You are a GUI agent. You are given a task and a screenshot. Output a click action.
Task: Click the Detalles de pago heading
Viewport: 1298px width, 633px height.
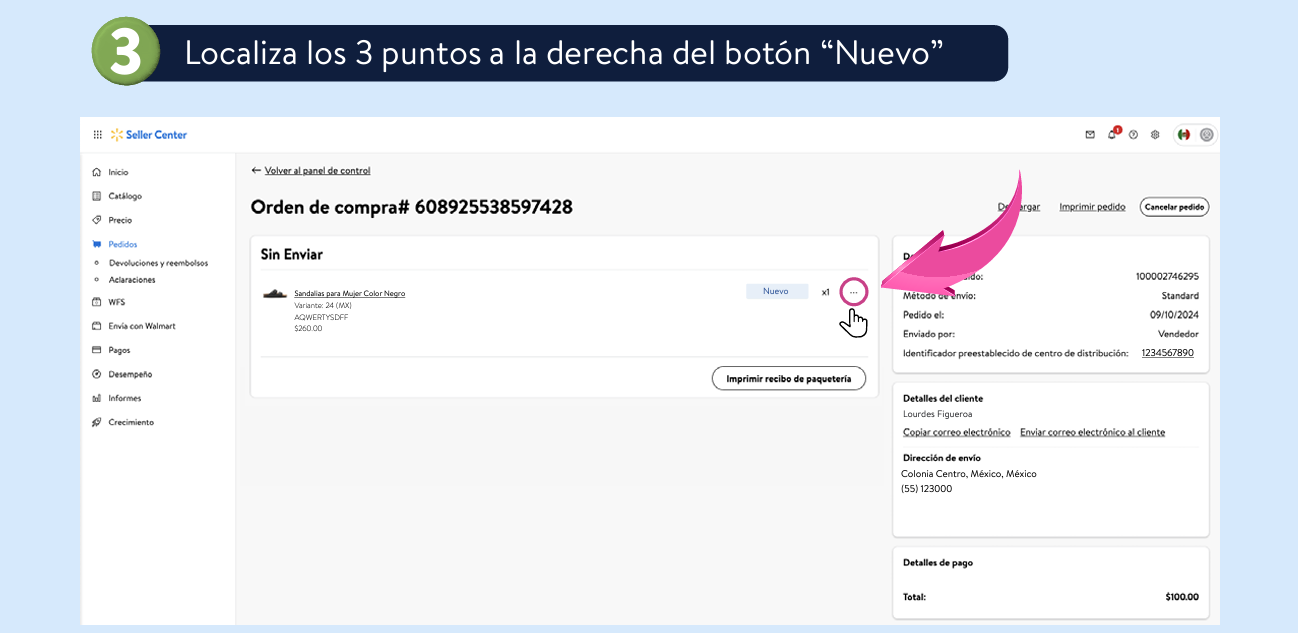(x=938, y=563)
